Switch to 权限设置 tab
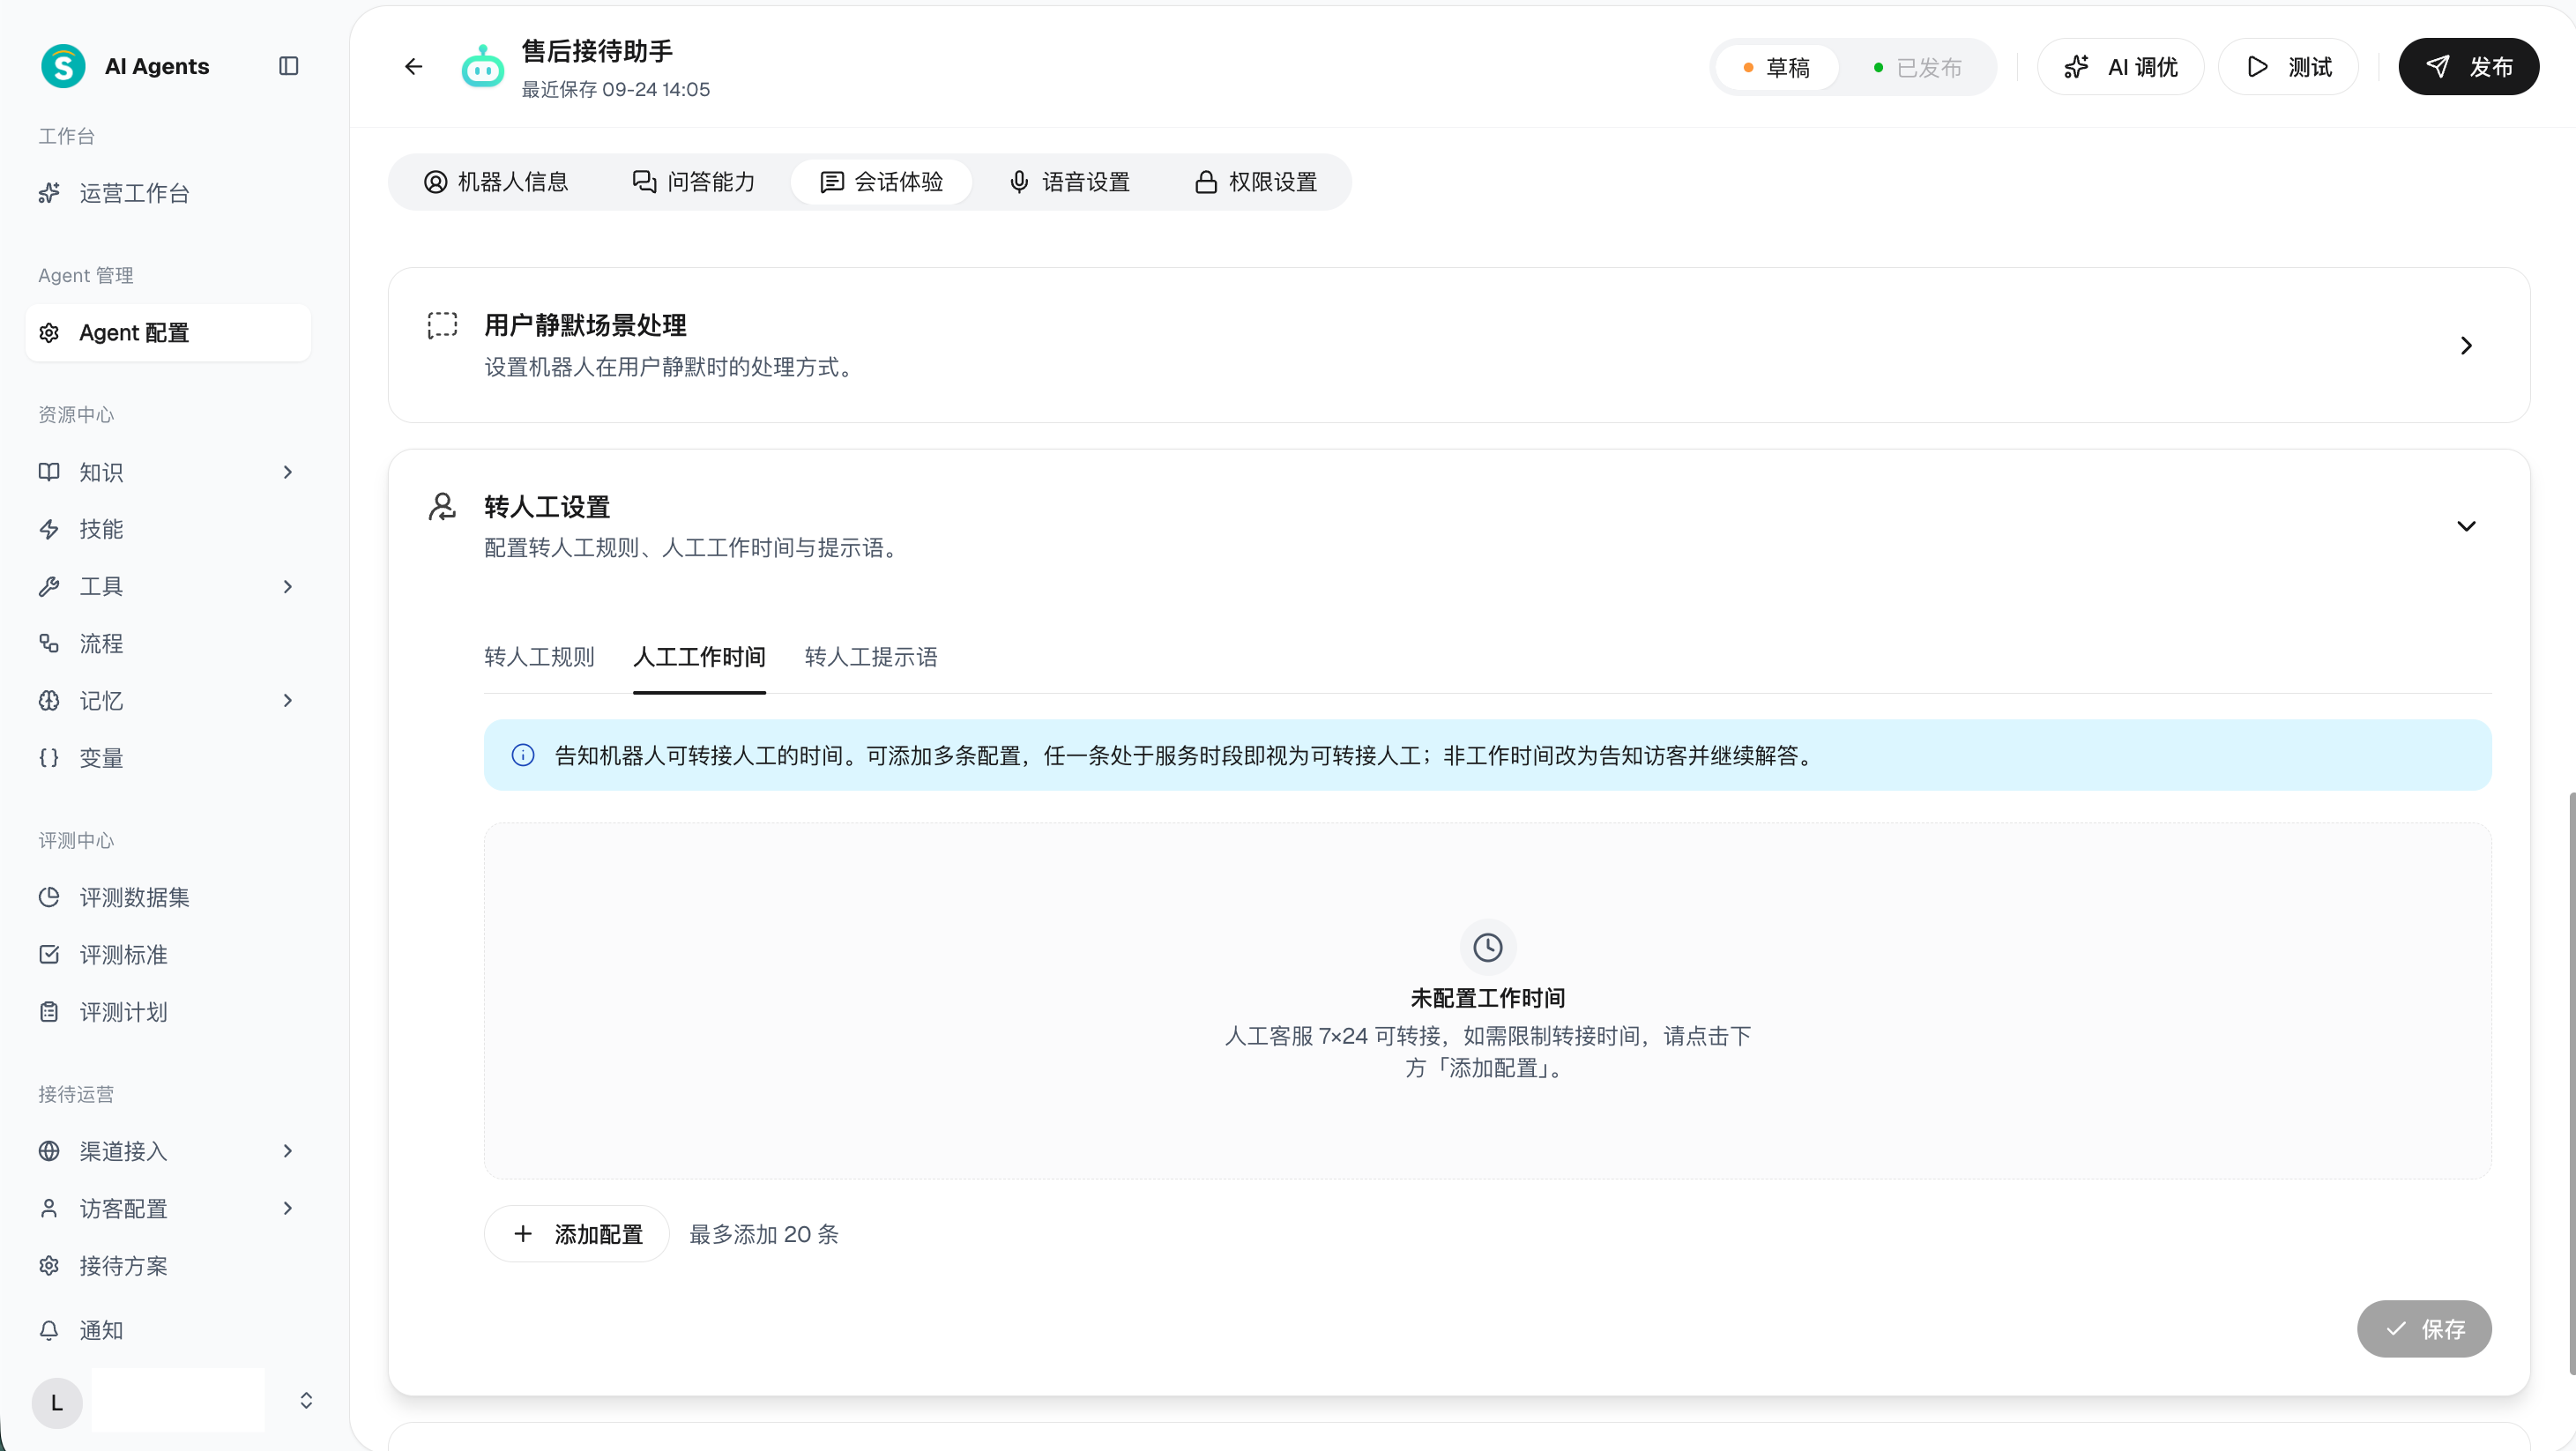This screenshot has height=1451, width=2576. click(x=1256, y=182)
